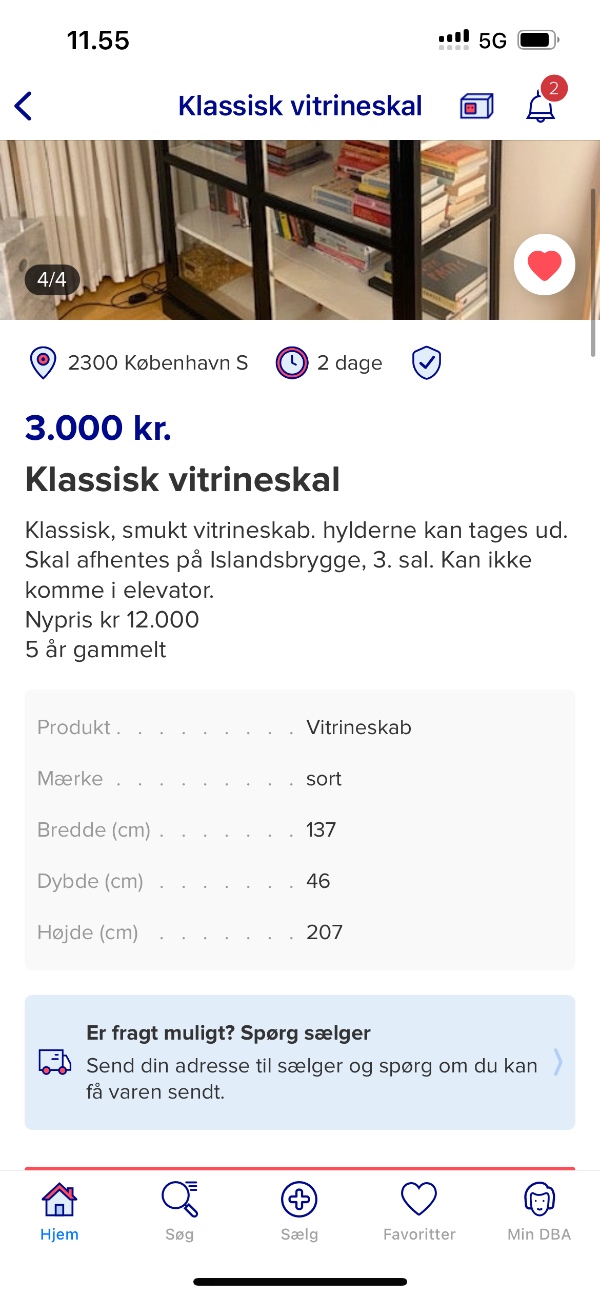Toggle favorite status of the vitrineskab

[x=544, y=264]
